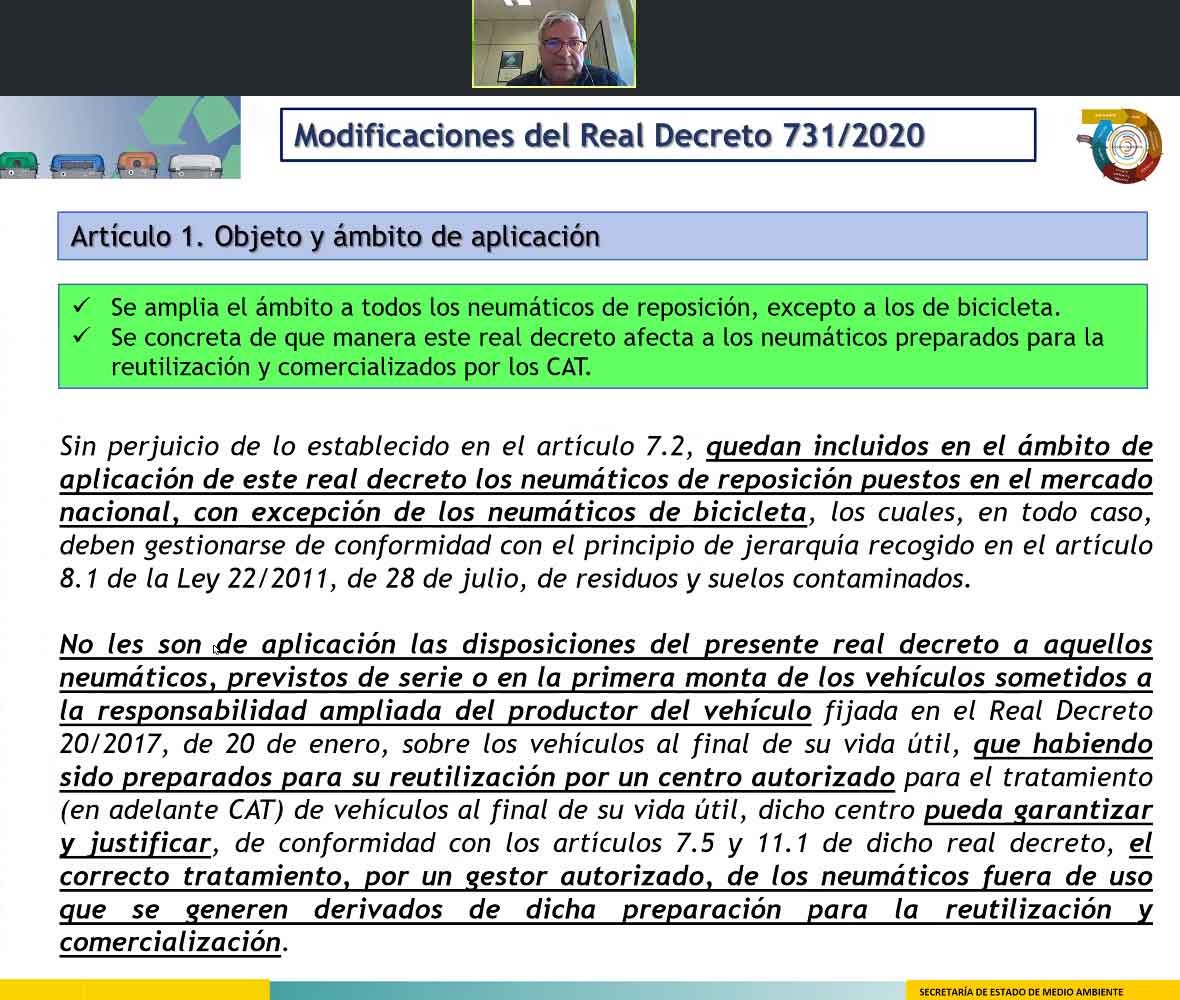Click the white recycling bin icon

pos(196,165)
